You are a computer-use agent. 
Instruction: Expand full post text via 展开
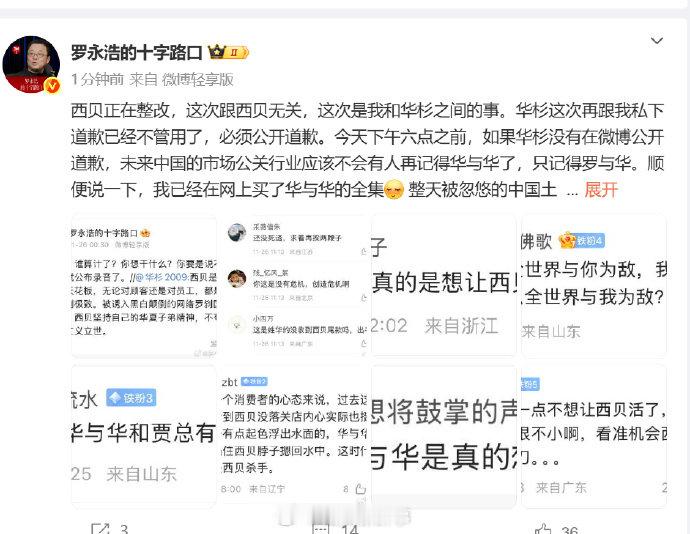pyautogui.click(x=601, y=190)
